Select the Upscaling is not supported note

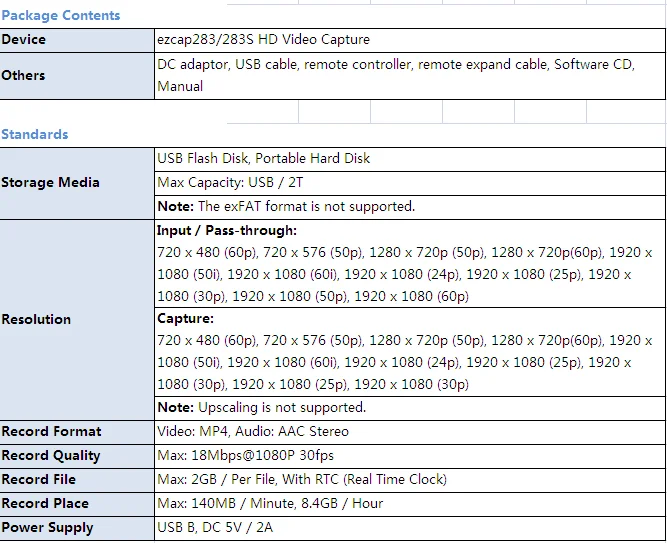(x=262, y=407)
